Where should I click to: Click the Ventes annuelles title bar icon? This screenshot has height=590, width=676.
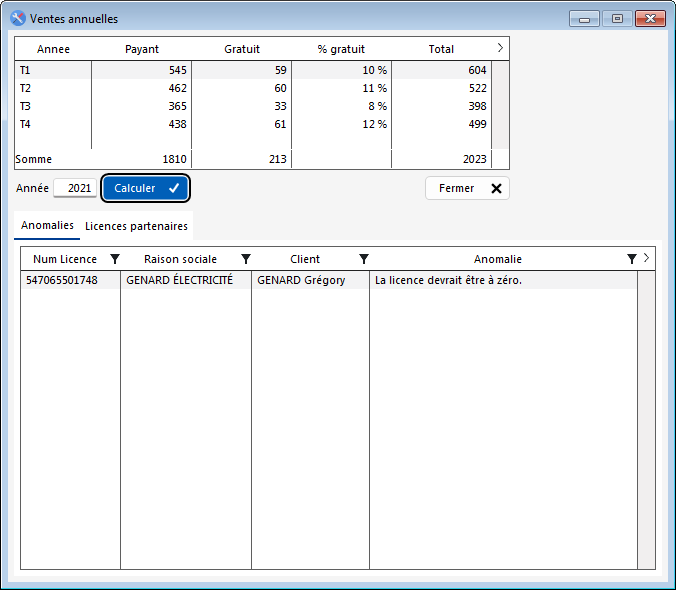[17, 18]
